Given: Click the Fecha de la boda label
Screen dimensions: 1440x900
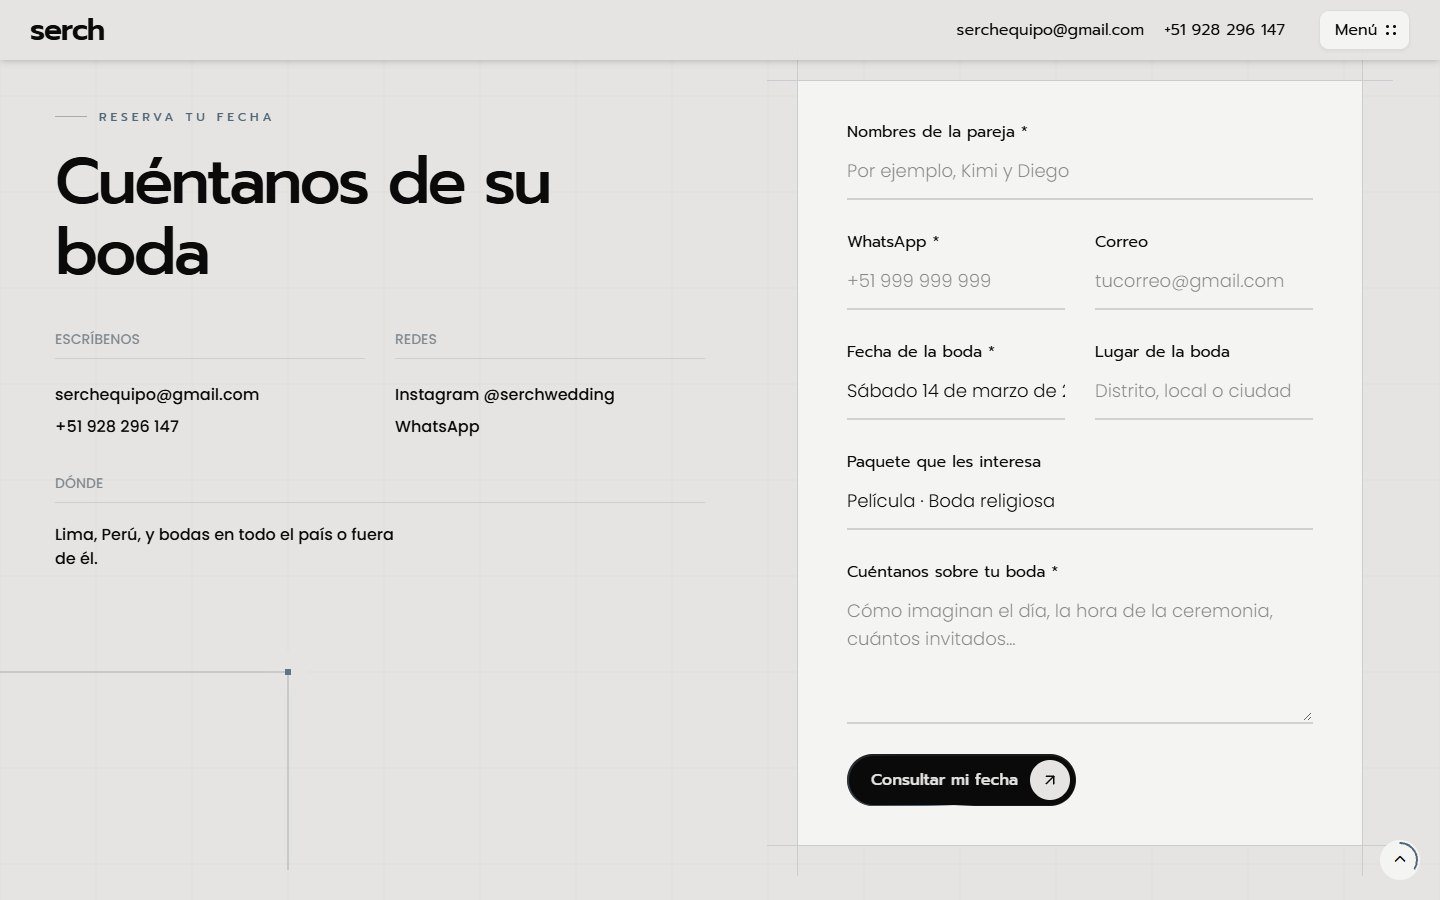Looking at the screenshot, I should (921, 352).
